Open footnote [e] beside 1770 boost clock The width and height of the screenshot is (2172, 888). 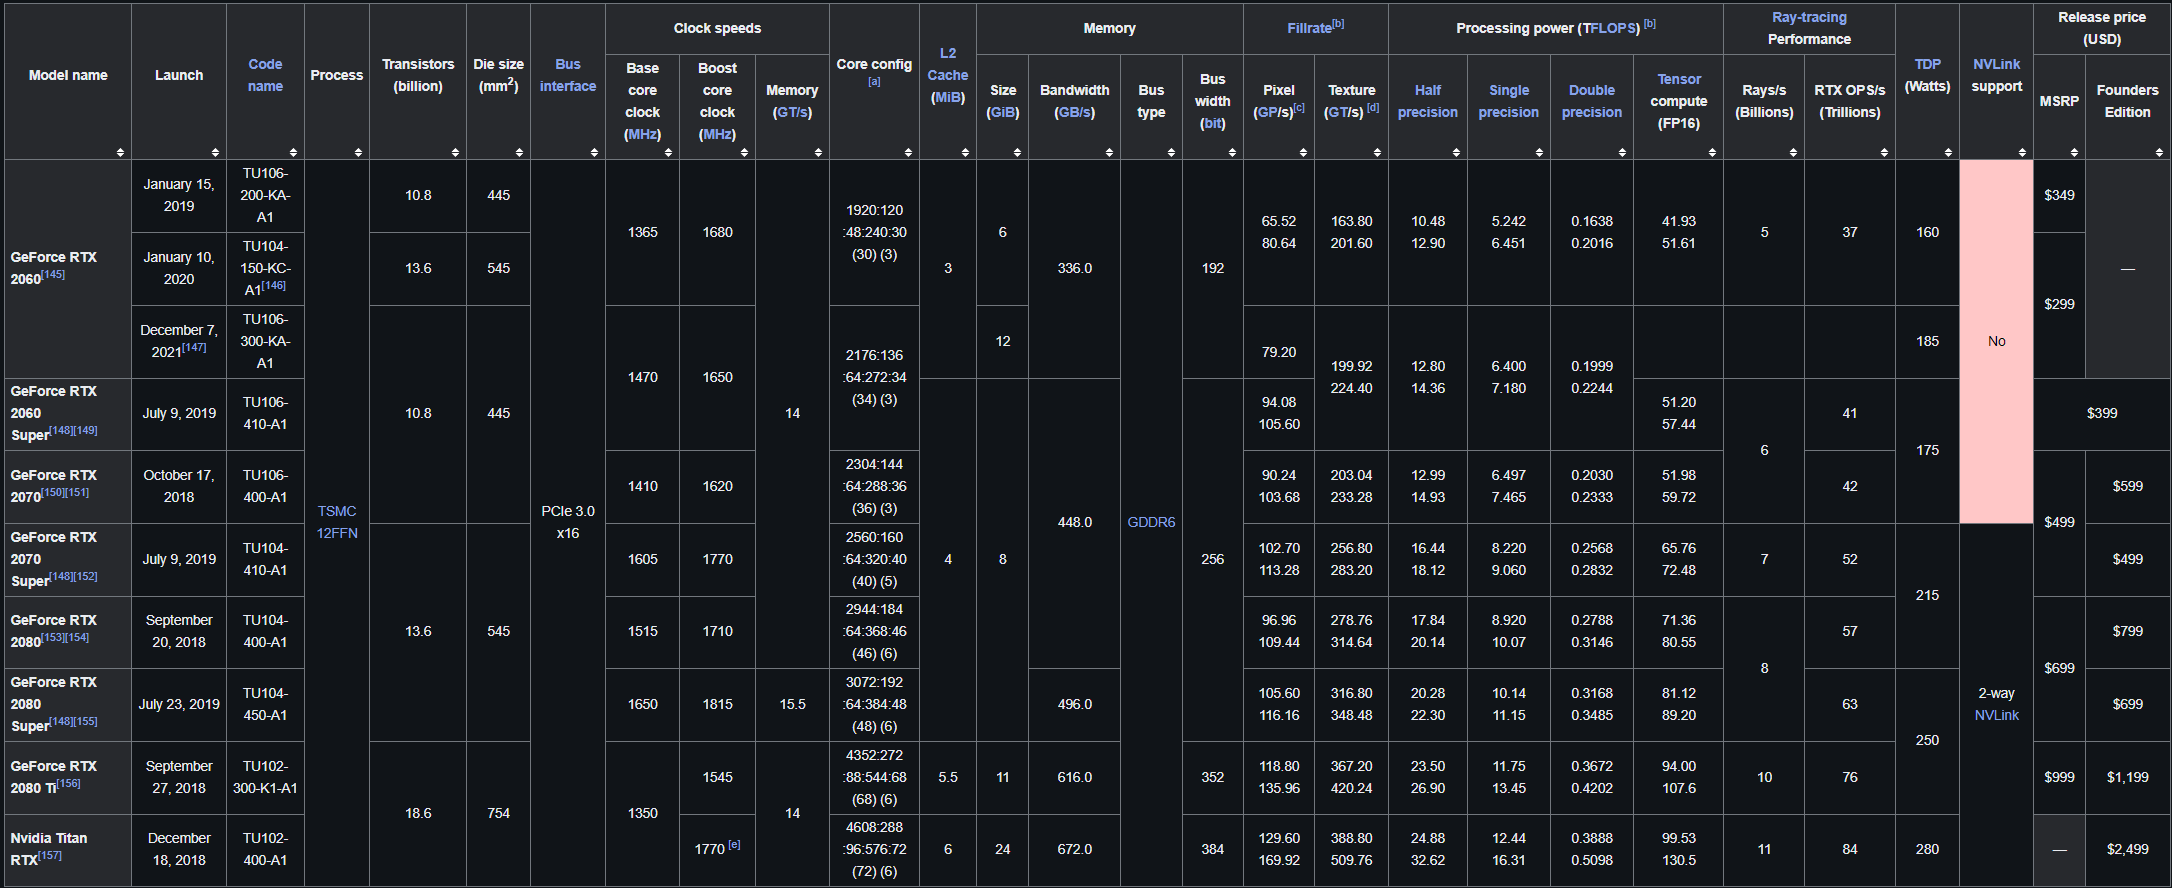[x=734, y=845]
